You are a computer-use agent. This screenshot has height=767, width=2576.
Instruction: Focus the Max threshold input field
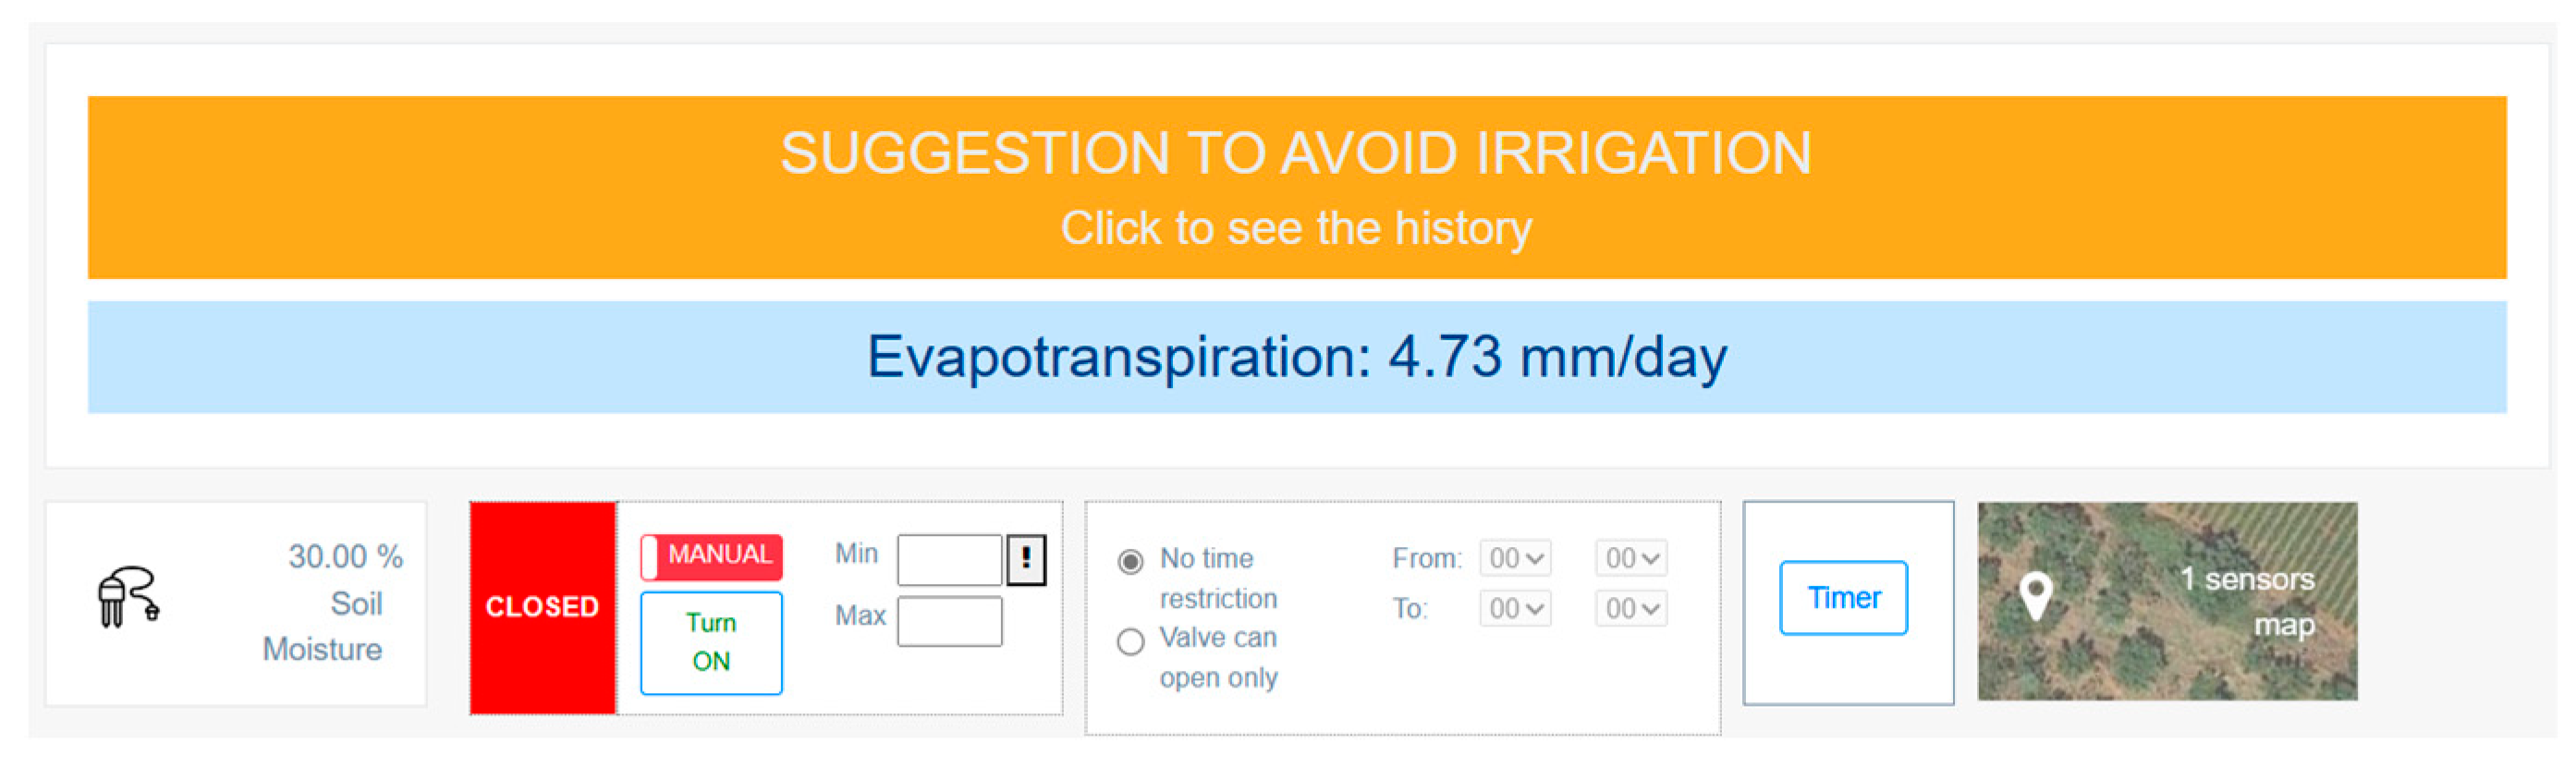pyautogui.click(x=948, y=621)
